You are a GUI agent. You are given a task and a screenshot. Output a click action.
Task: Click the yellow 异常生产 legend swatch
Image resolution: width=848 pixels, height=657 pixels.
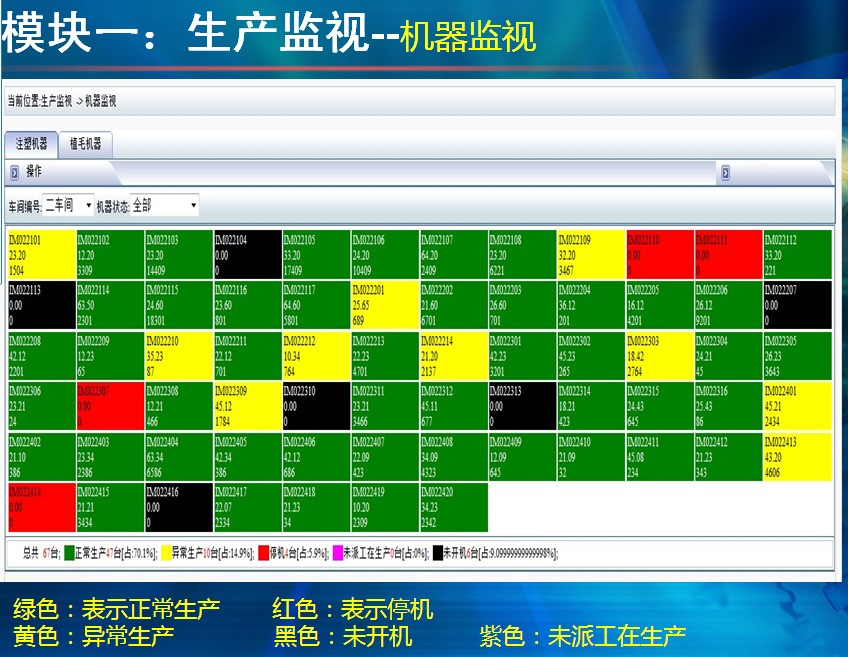(165, 552)
